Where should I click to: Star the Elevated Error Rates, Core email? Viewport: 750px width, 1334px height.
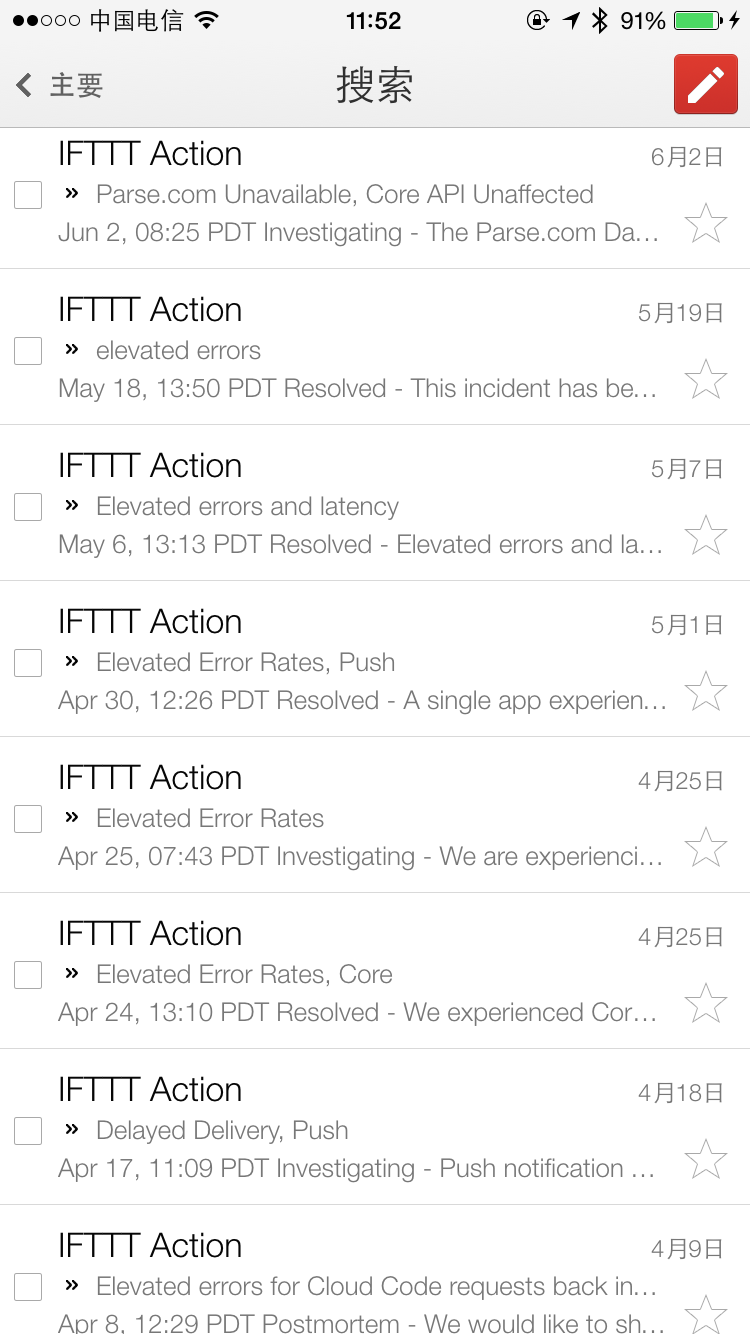click(x=705, y=1003)
